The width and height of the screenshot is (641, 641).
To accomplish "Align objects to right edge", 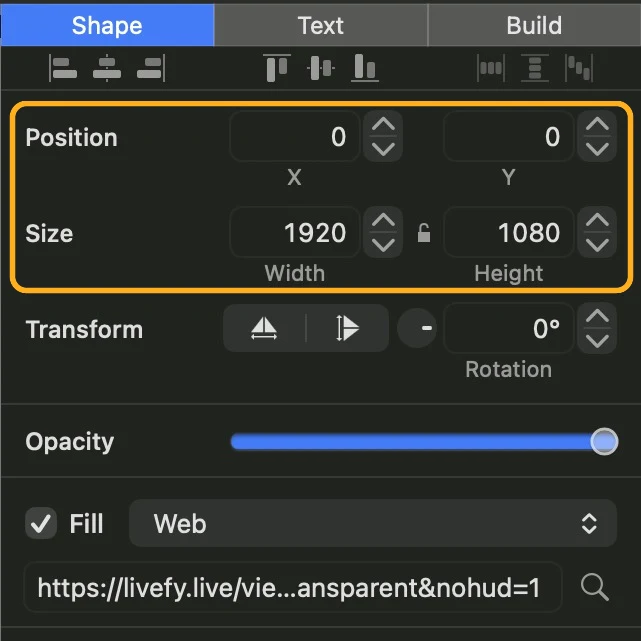I will (151, 68).
